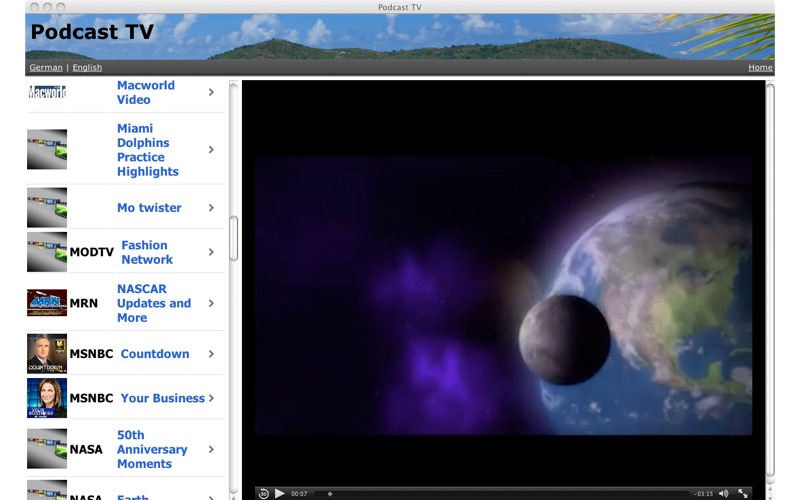Go to the Home link
This screenshot has width=800, height=500.
pos(760,67)
